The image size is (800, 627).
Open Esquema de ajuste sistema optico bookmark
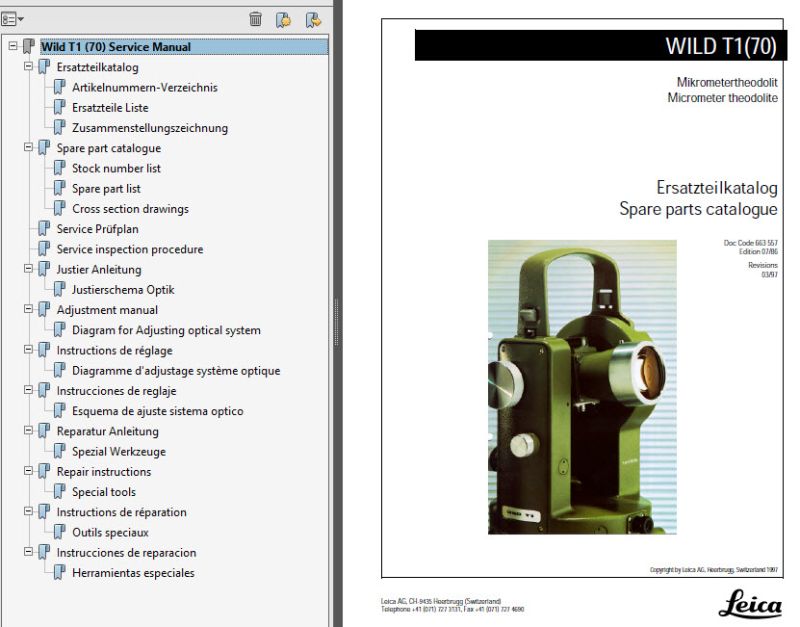click(x=158, y=411)
